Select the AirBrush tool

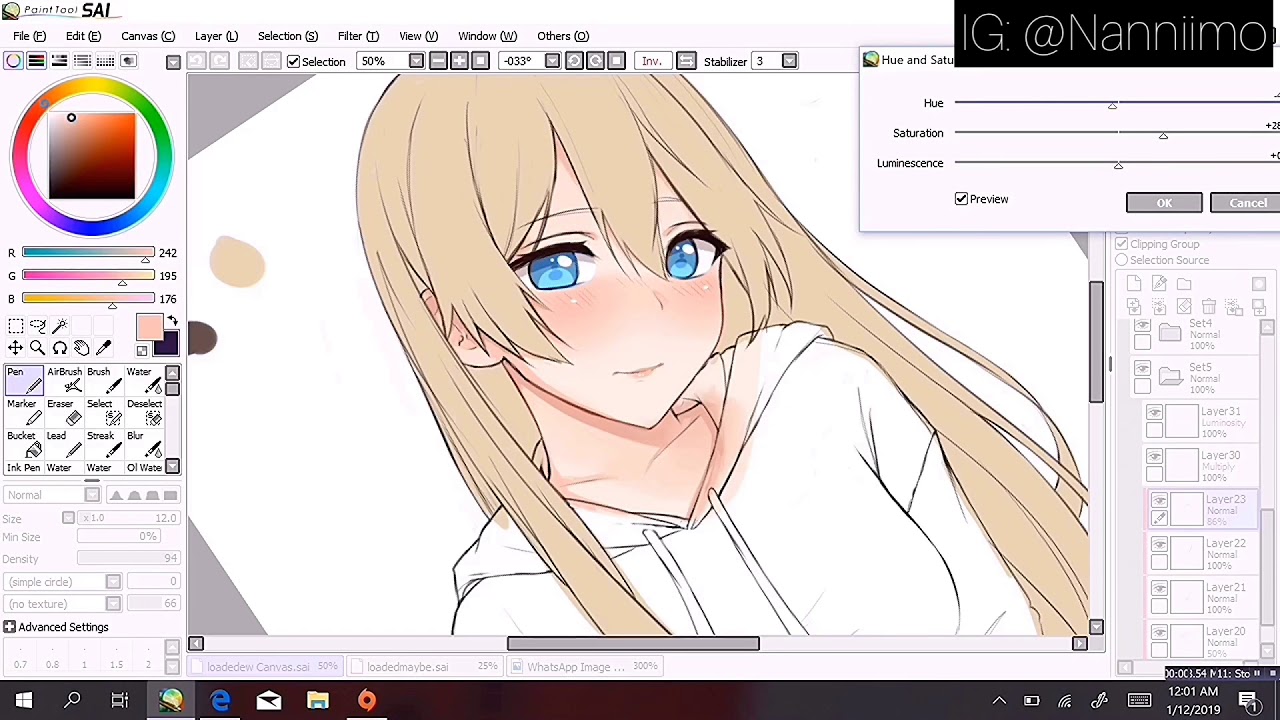[65, 381]
